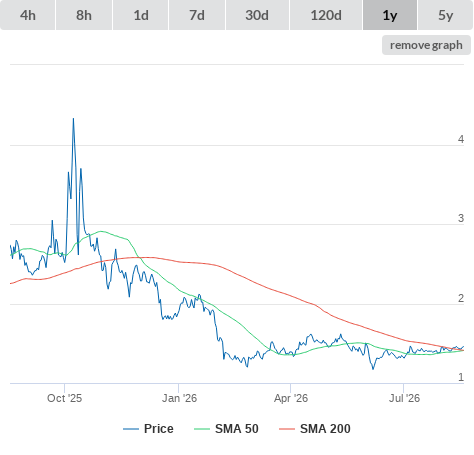Open the 7d range view
The width and height of the screenshot is (474, 455).
[x=197, y=15]
